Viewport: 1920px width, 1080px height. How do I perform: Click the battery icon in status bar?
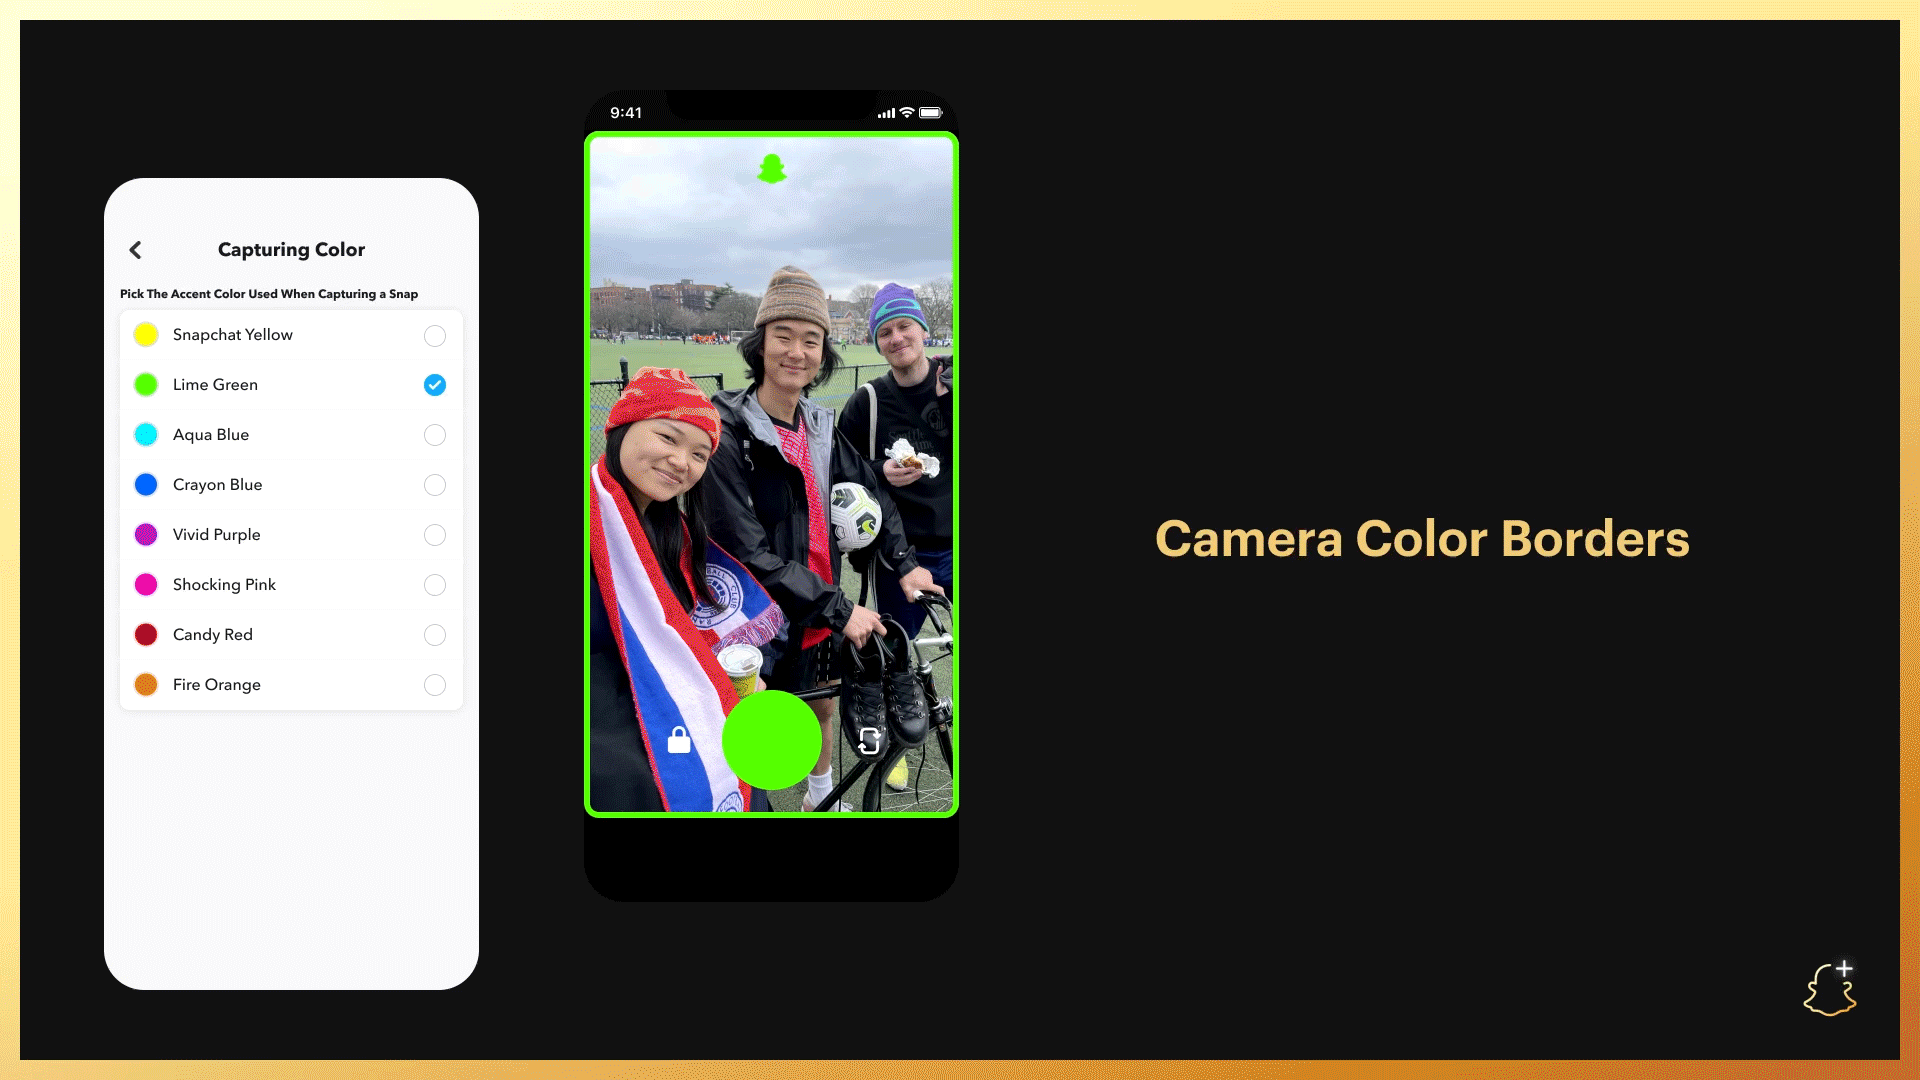click(x=931, y=112)
